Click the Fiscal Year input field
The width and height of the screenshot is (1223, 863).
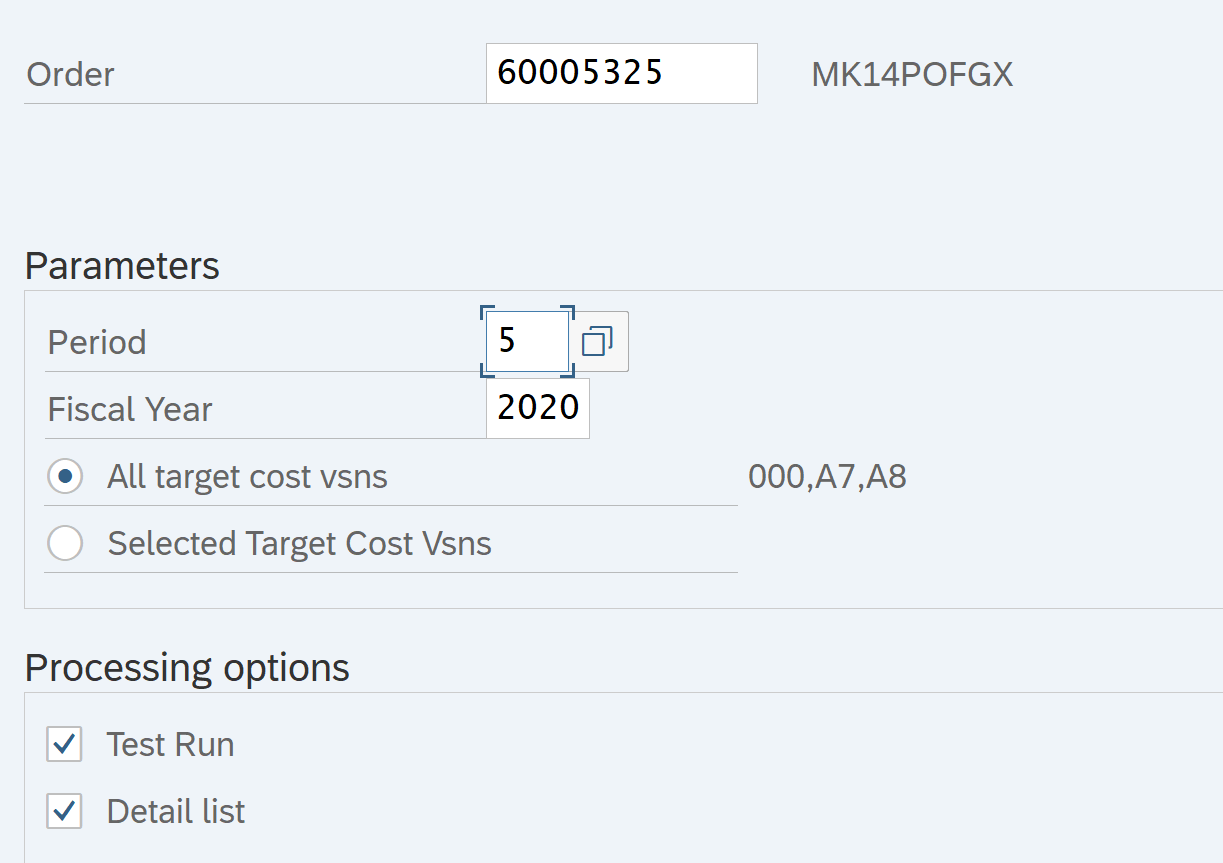pyautogui.click(x=538, y=408)
